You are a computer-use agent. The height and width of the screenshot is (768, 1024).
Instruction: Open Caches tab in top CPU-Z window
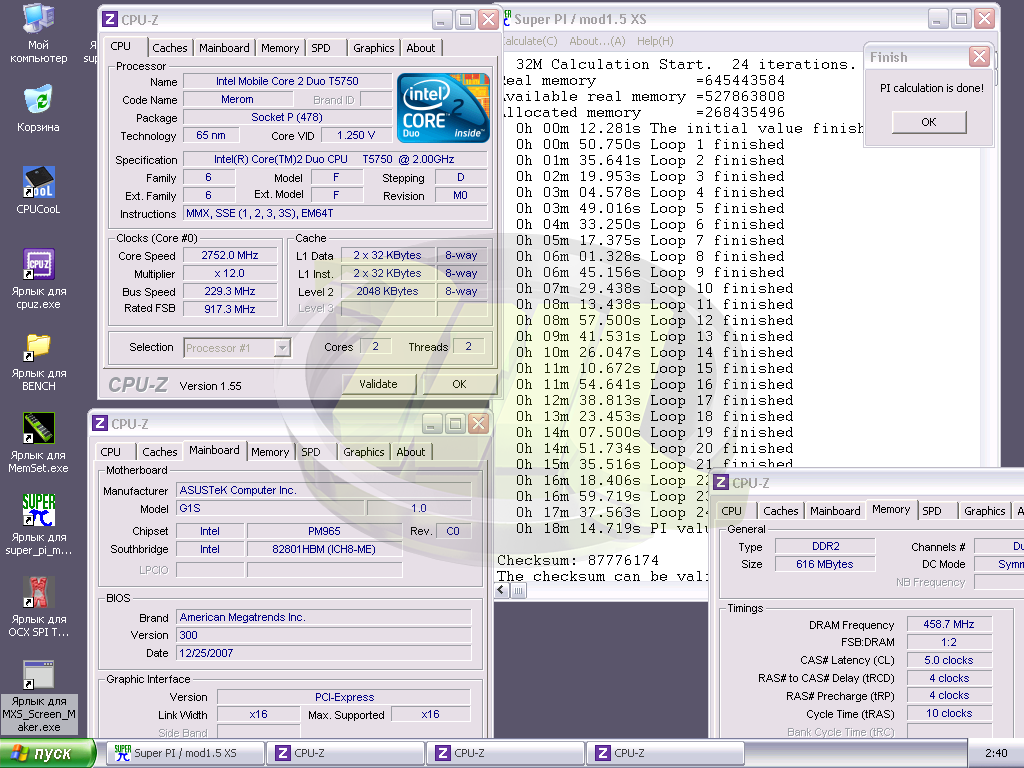[x=170, y=48]
